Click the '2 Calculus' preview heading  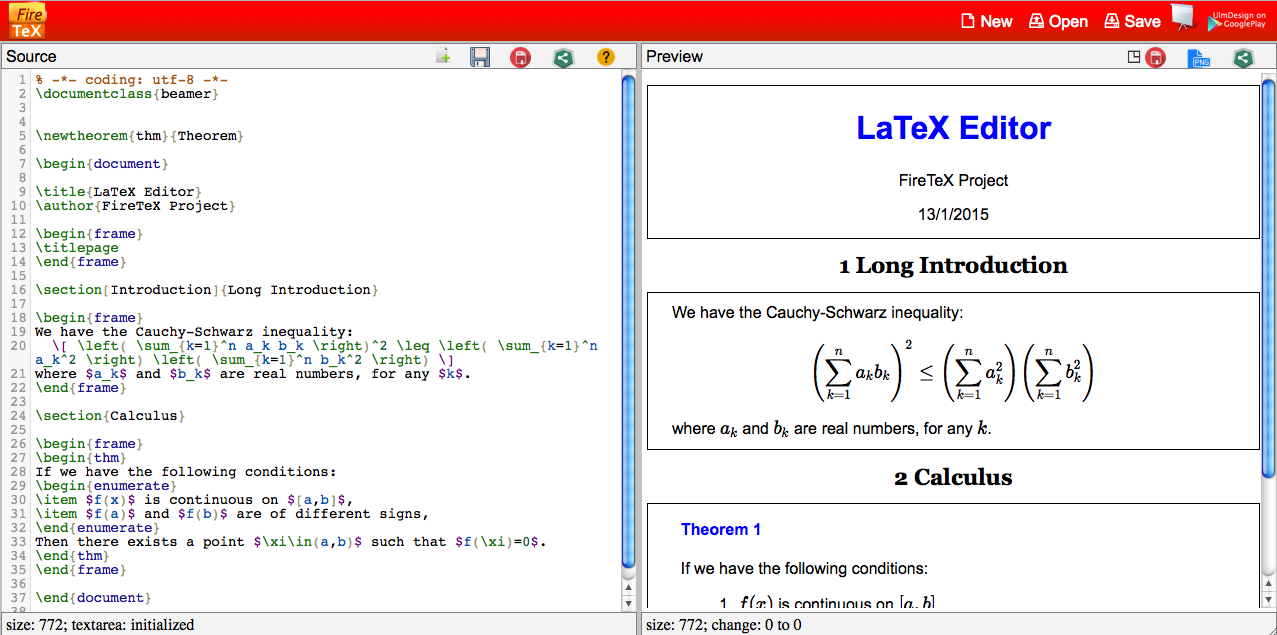[x=953, y=478]
